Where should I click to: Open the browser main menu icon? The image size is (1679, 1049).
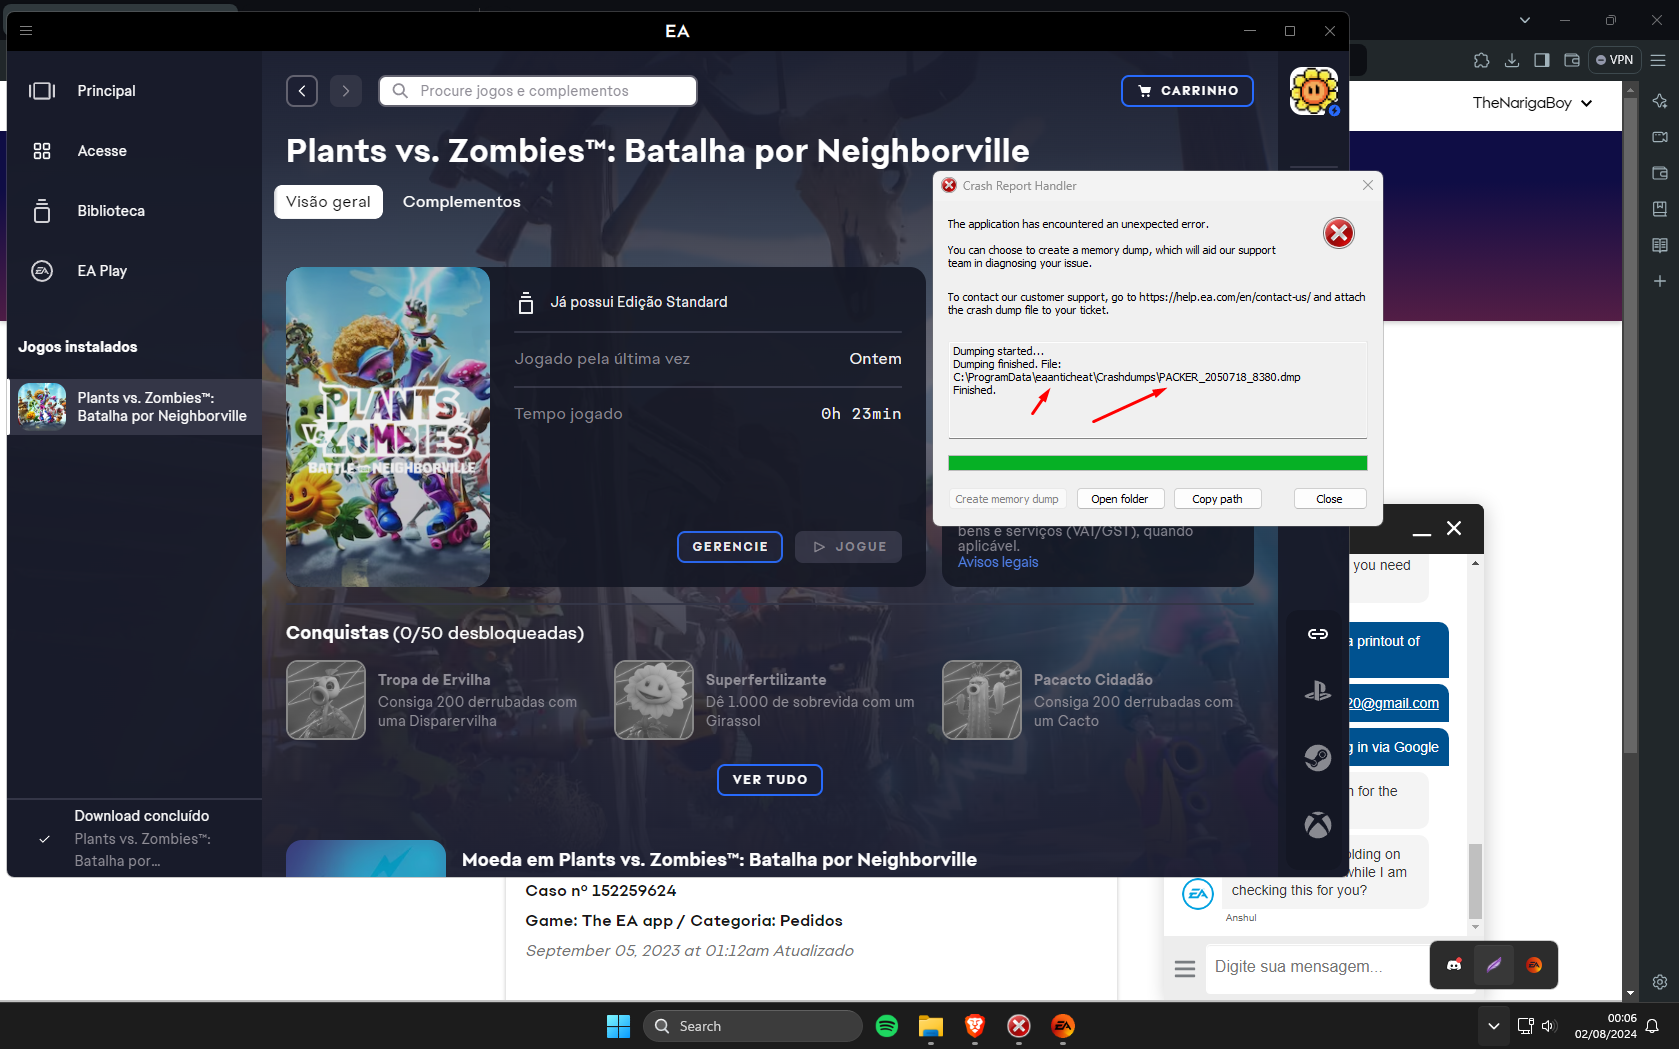coord(1658,60)
